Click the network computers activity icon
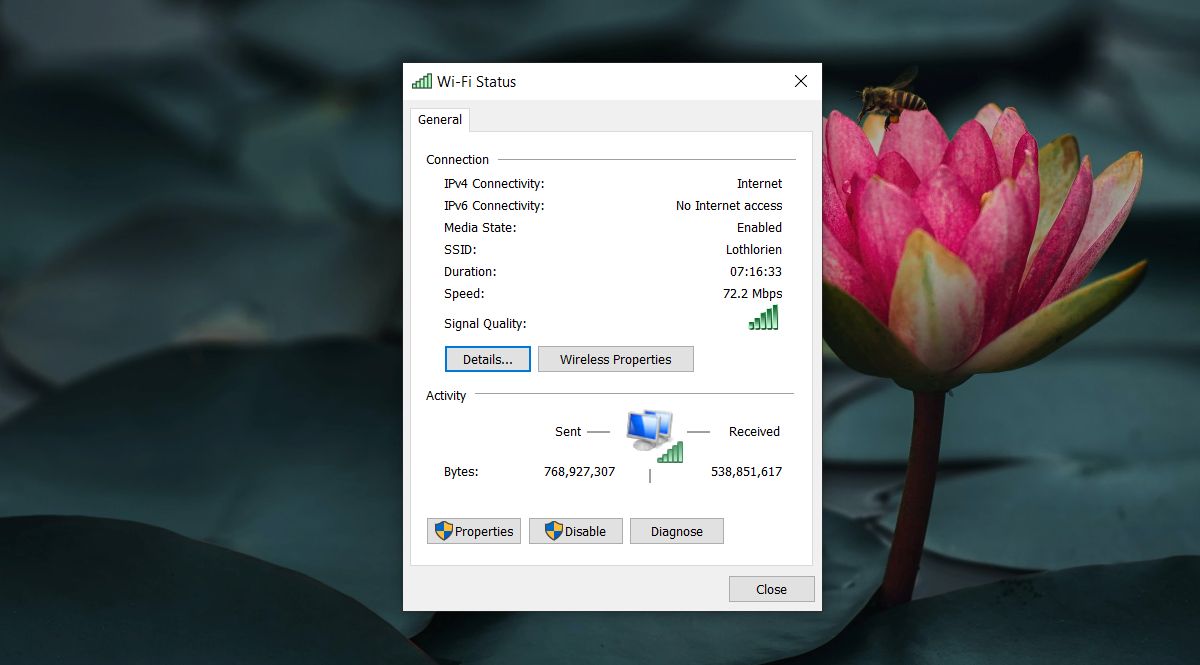Image resolution: width=1200 pixels, height=665 pixels. click(x=650, y=430)
